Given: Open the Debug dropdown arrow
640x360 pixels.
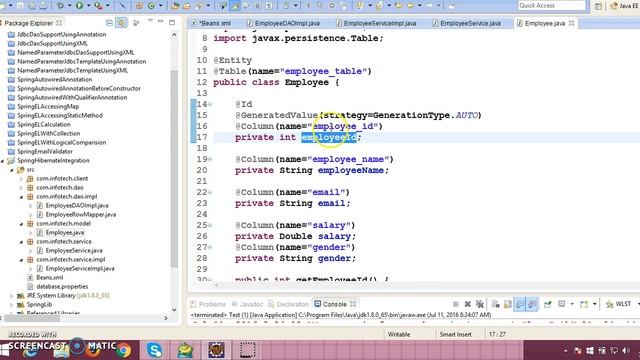Looking at the screenshot, I should 69,6.
